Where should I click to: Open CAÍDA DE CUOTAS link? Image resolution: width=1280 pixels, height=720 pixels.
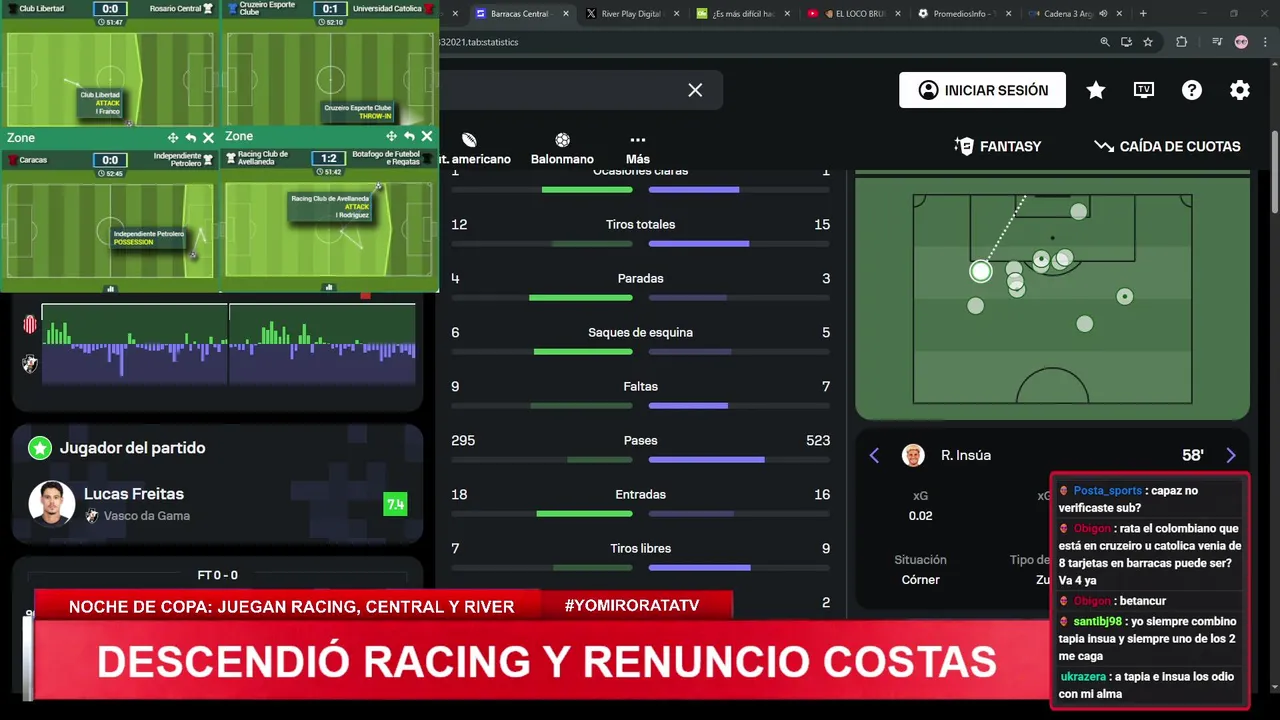pyautogui.click(x=1167, y=146)
